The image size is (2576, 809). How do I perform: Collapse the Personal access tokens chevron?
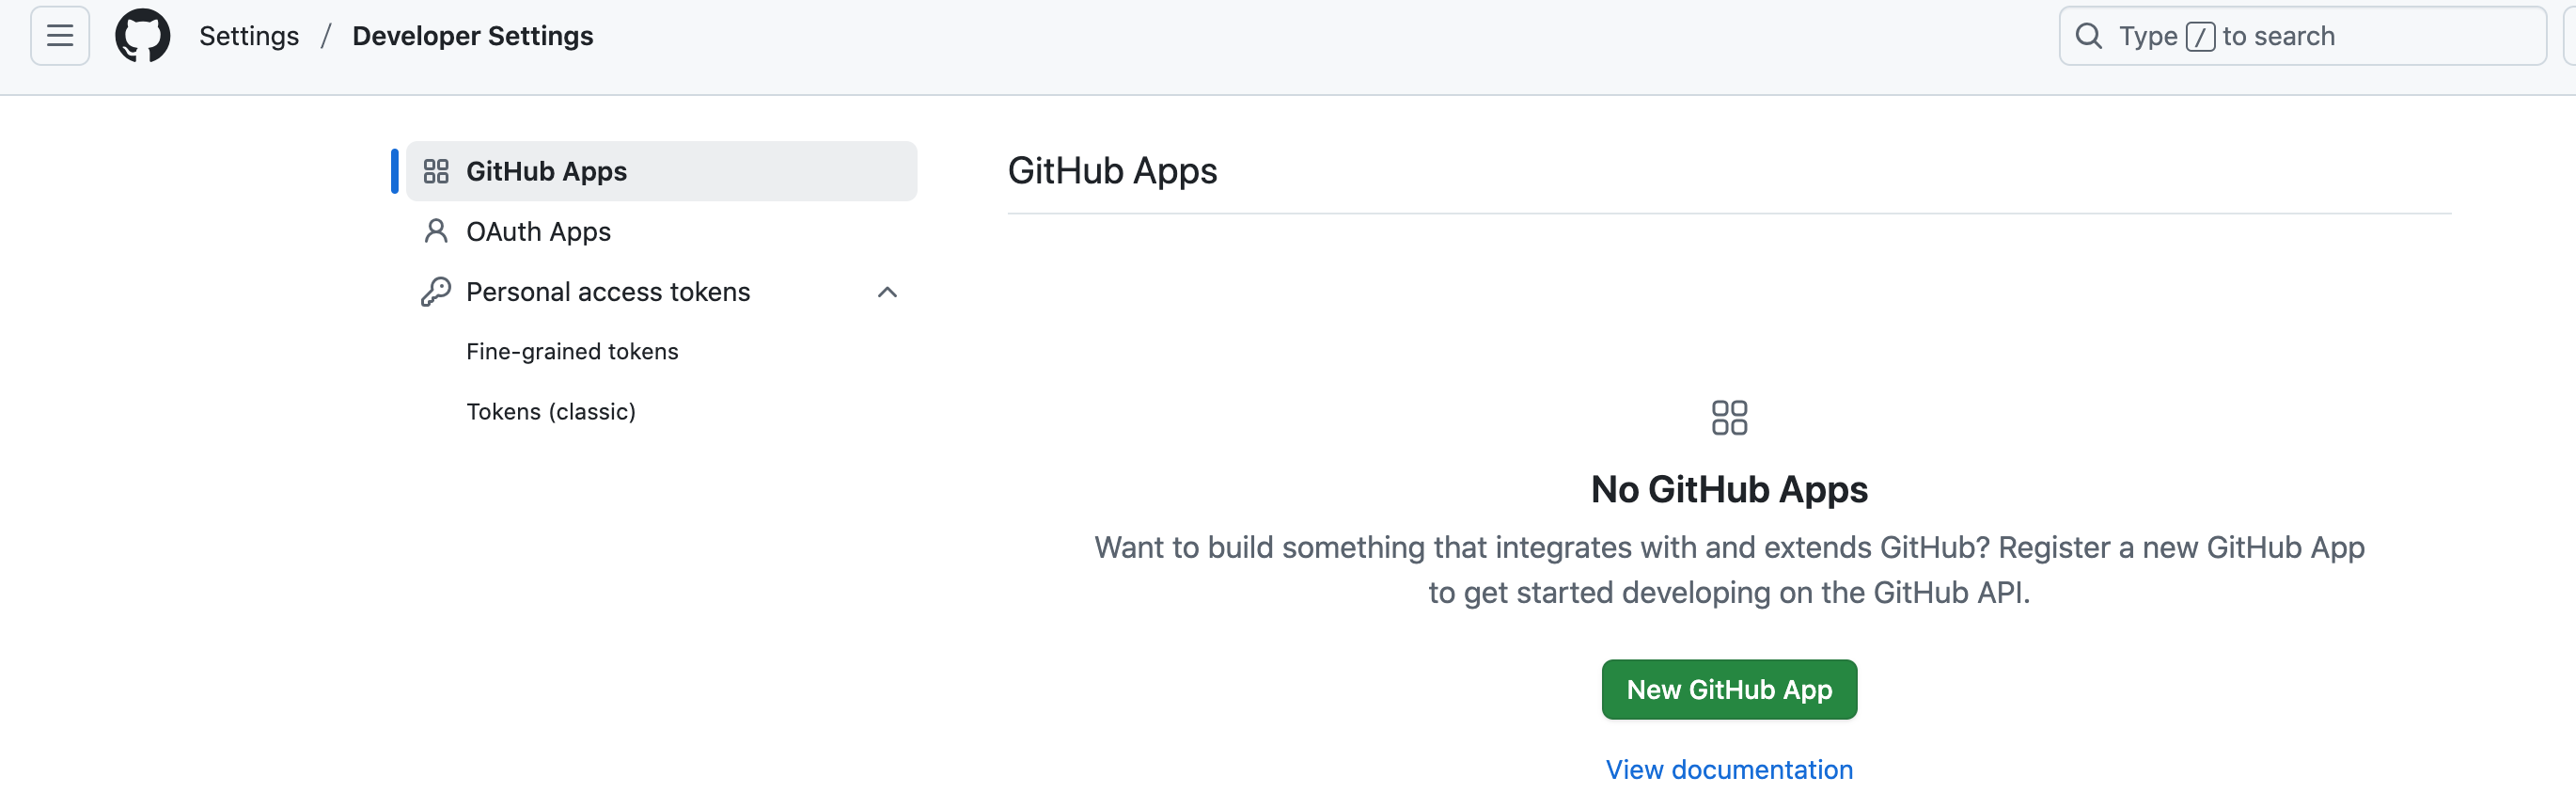coord(887,292)
